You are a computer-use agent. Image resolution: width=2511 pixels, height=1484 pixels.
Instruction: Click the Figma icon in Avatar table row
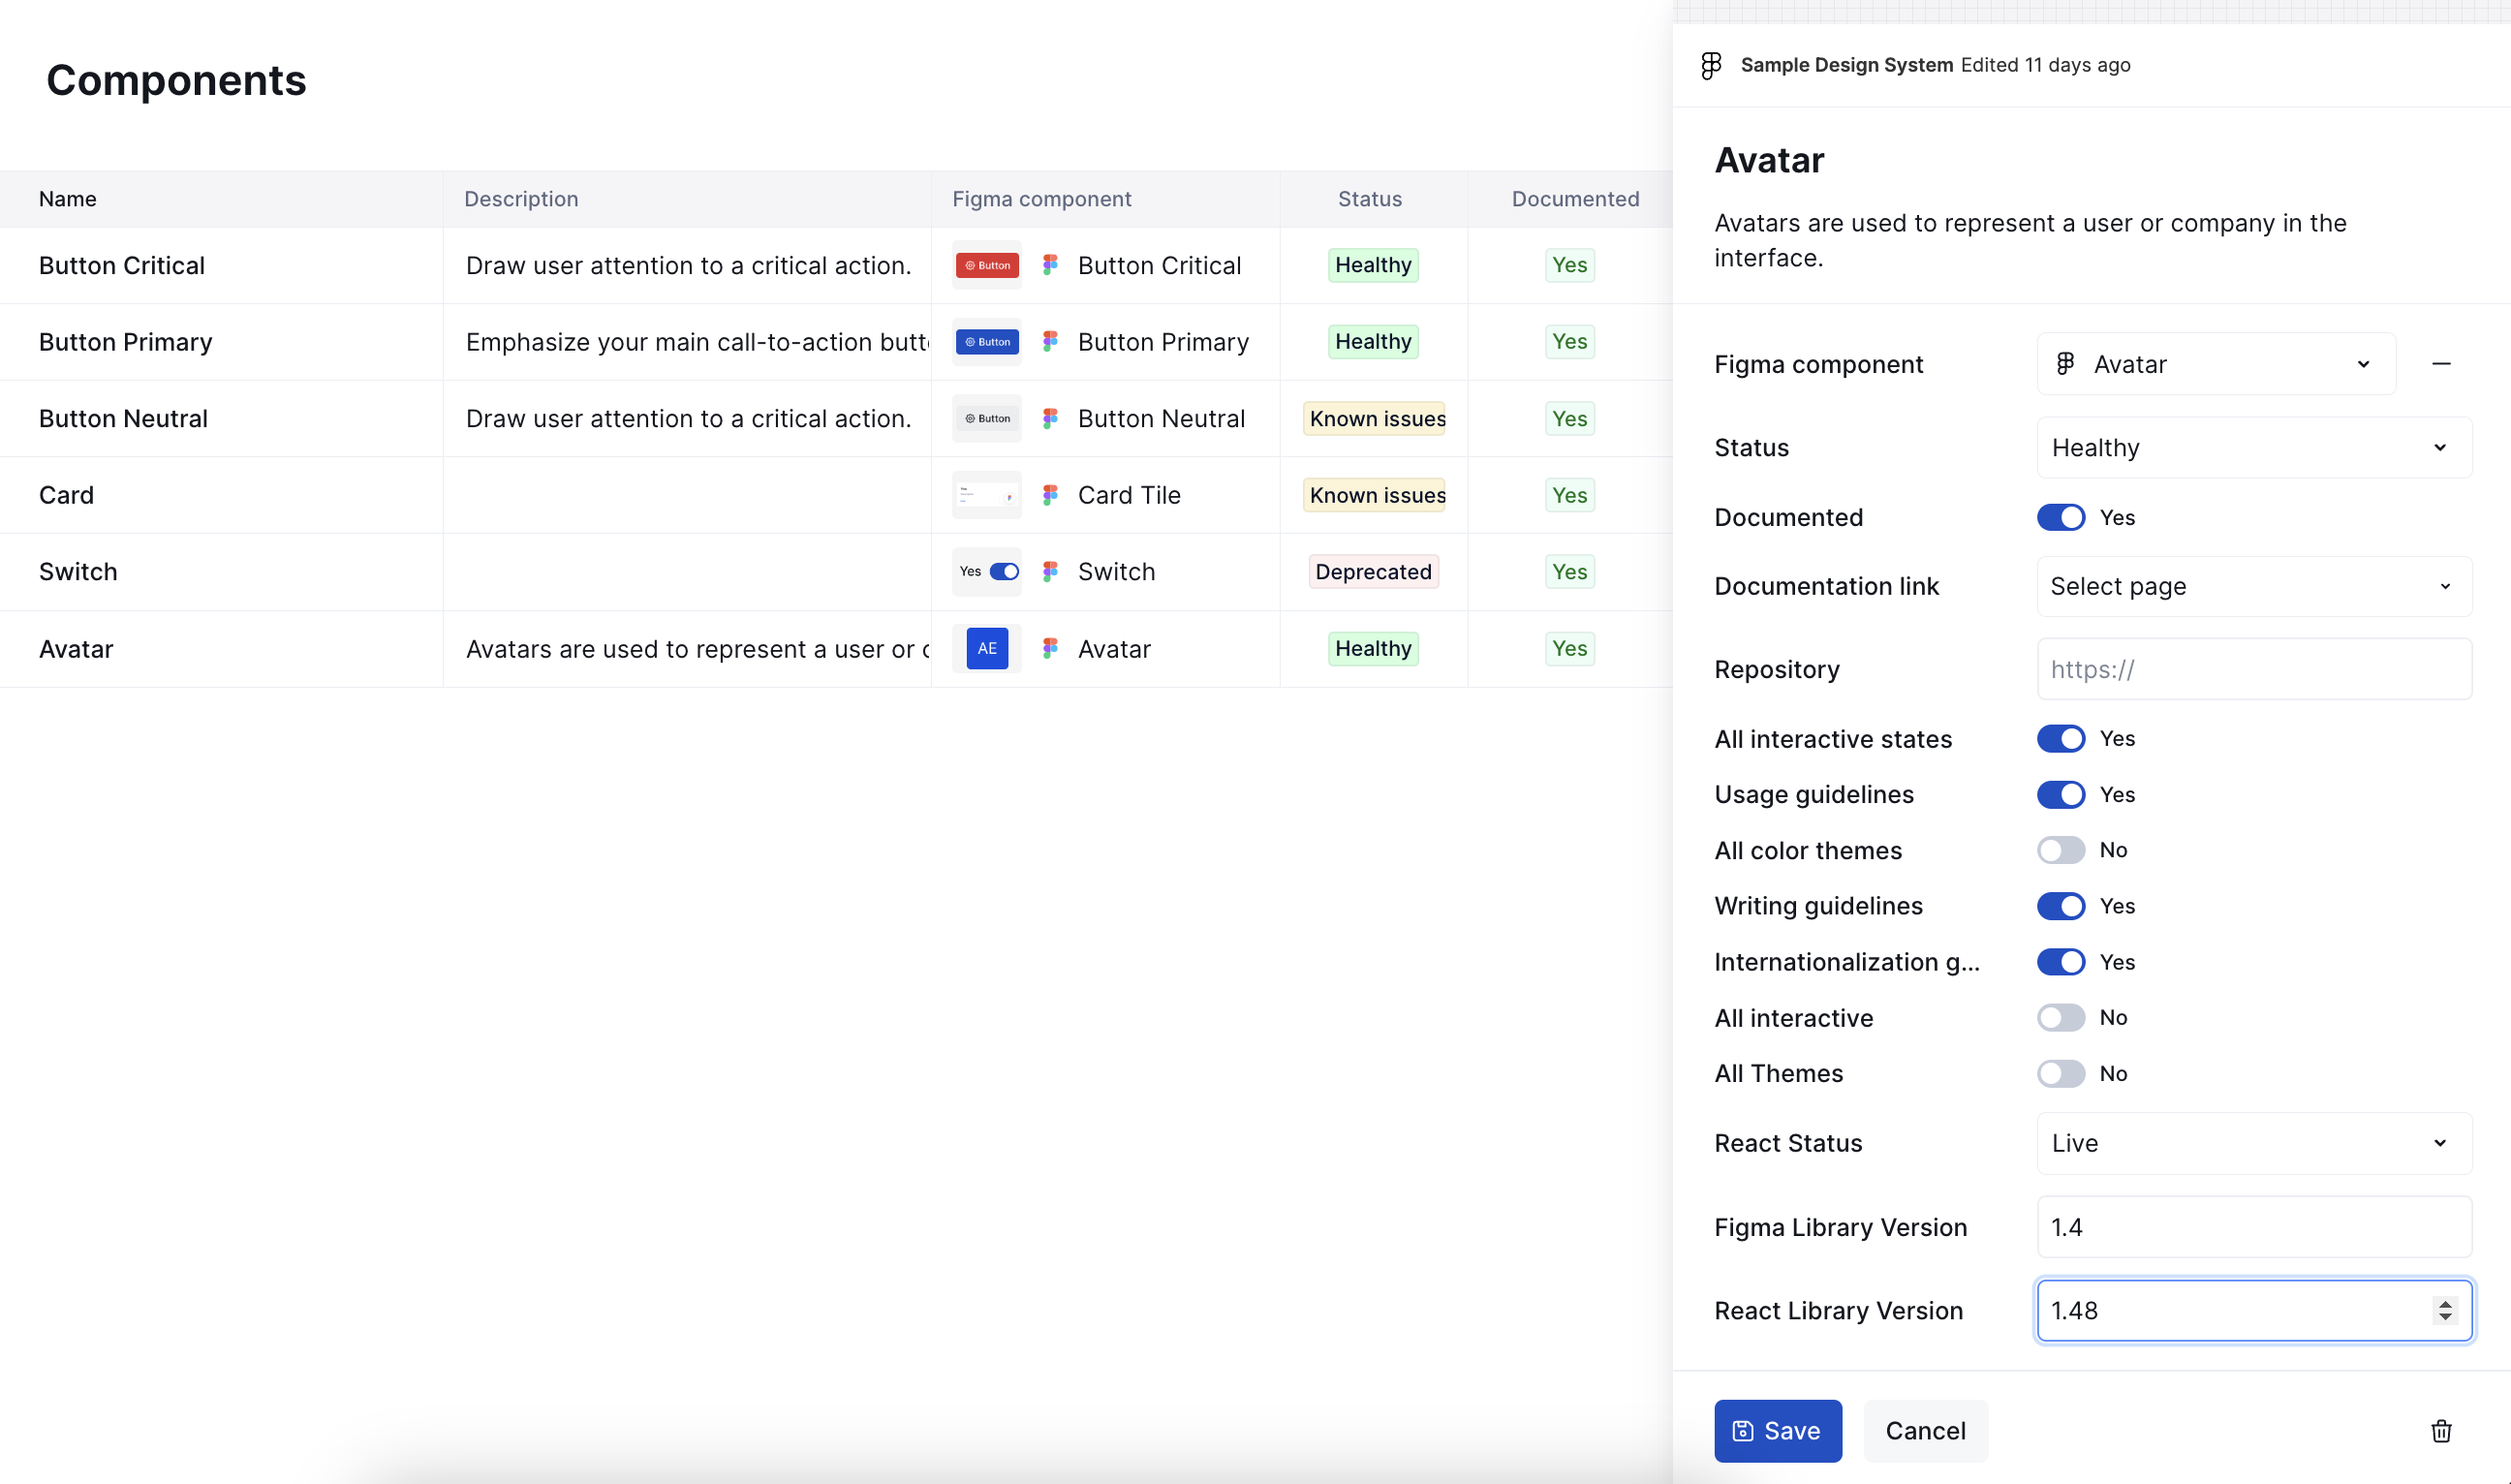pos(1050,649)
